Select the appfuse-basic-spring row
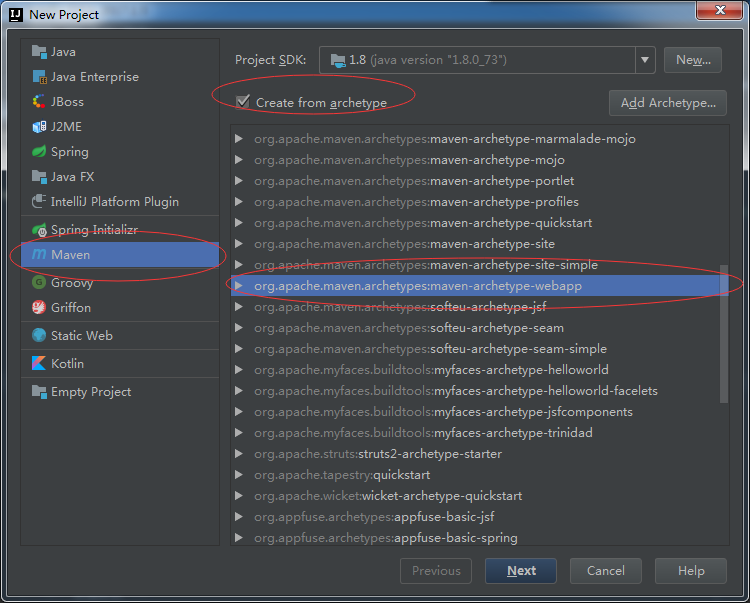The height and width of the screenshot is (603, 750). 479,537
